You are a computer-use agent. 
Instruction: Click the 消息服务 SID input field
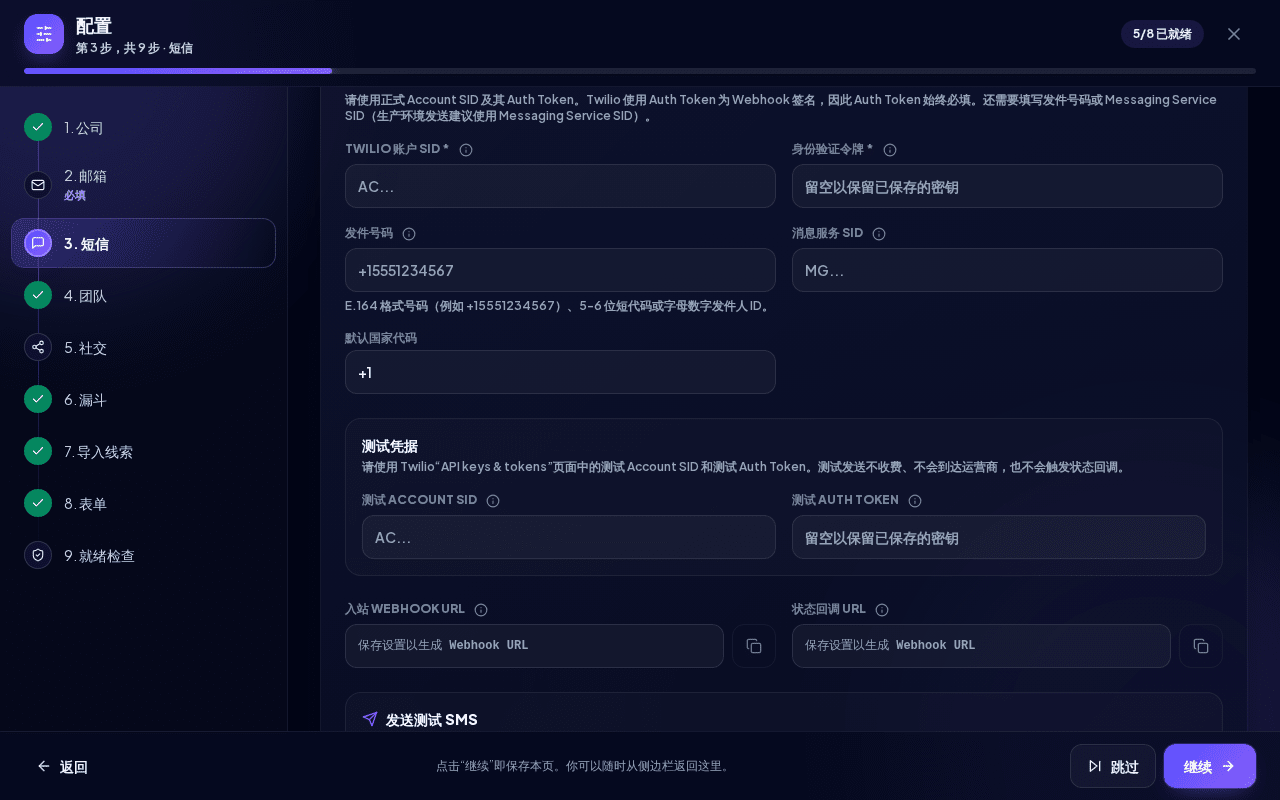pyautogui.click(x=1007, y=270)
